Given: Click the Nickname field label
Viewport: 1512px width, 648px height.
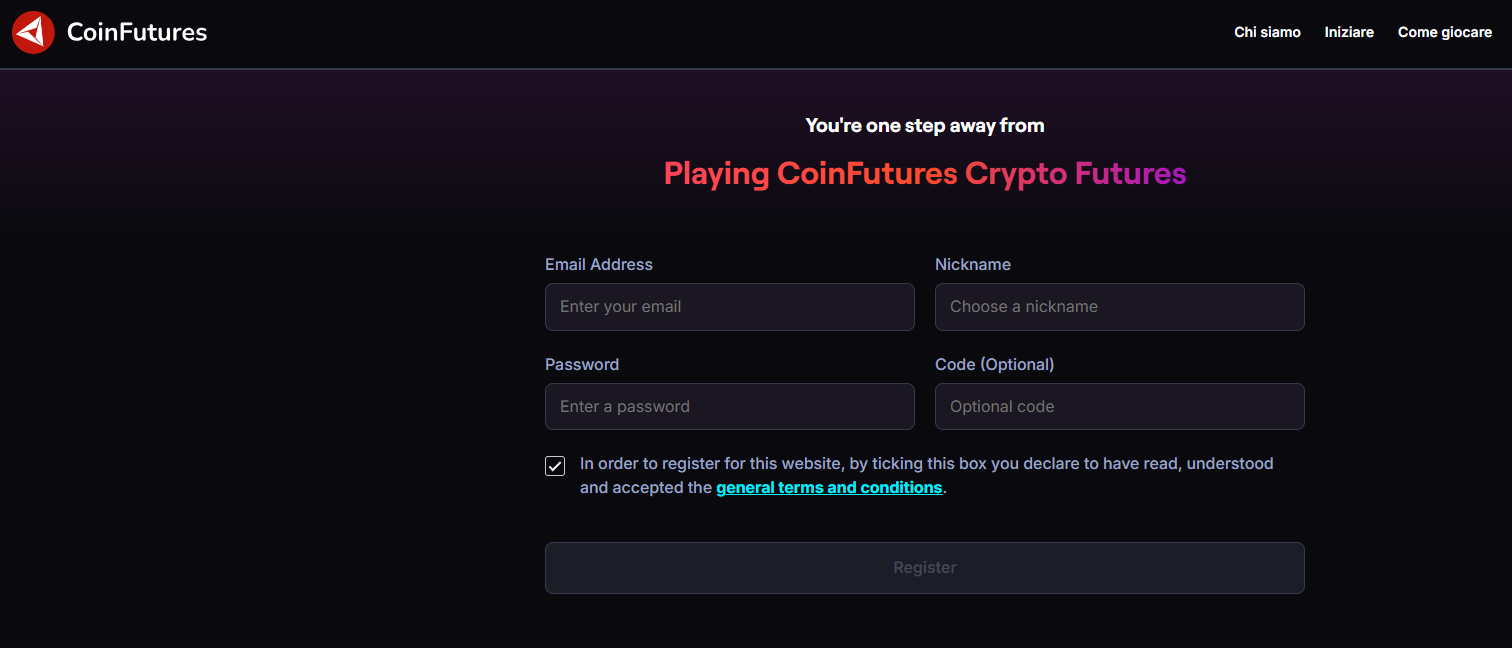Looking at the screenshot, I should click(x=972, y=265).
